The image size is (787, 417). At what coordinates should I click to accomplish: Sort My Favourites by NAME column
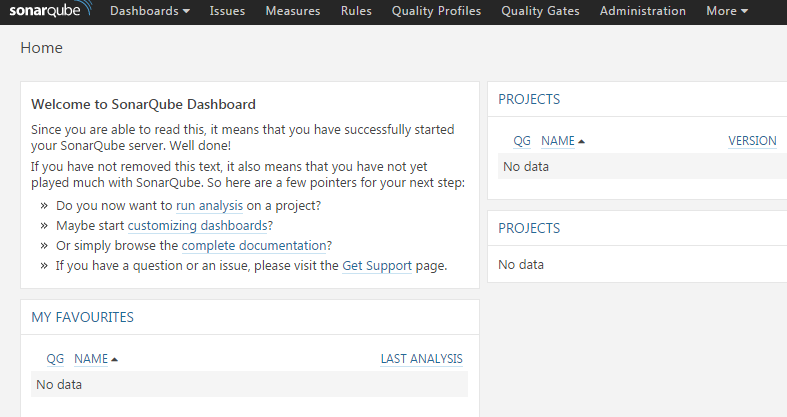click(91, 359)
